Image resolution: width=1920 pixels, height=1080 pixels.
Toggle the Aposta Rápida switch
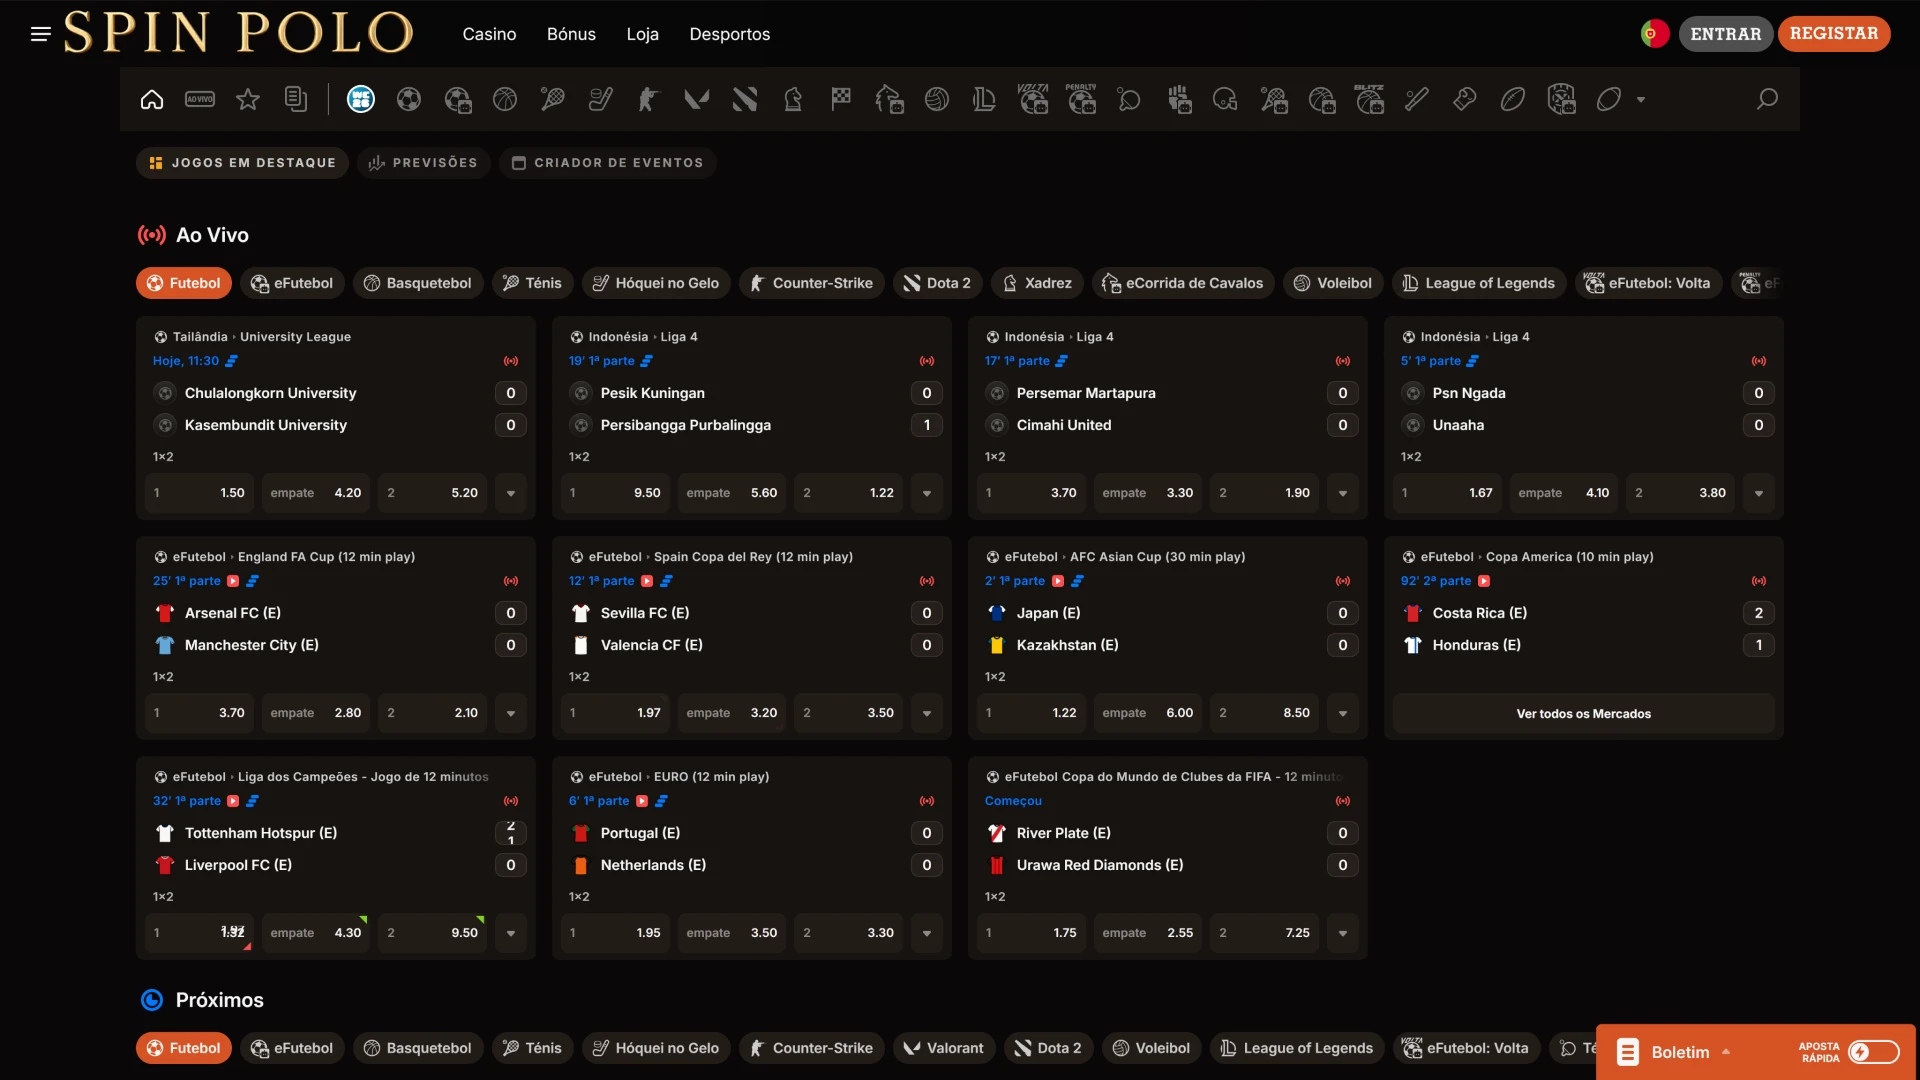[x=1873, y=1052]
